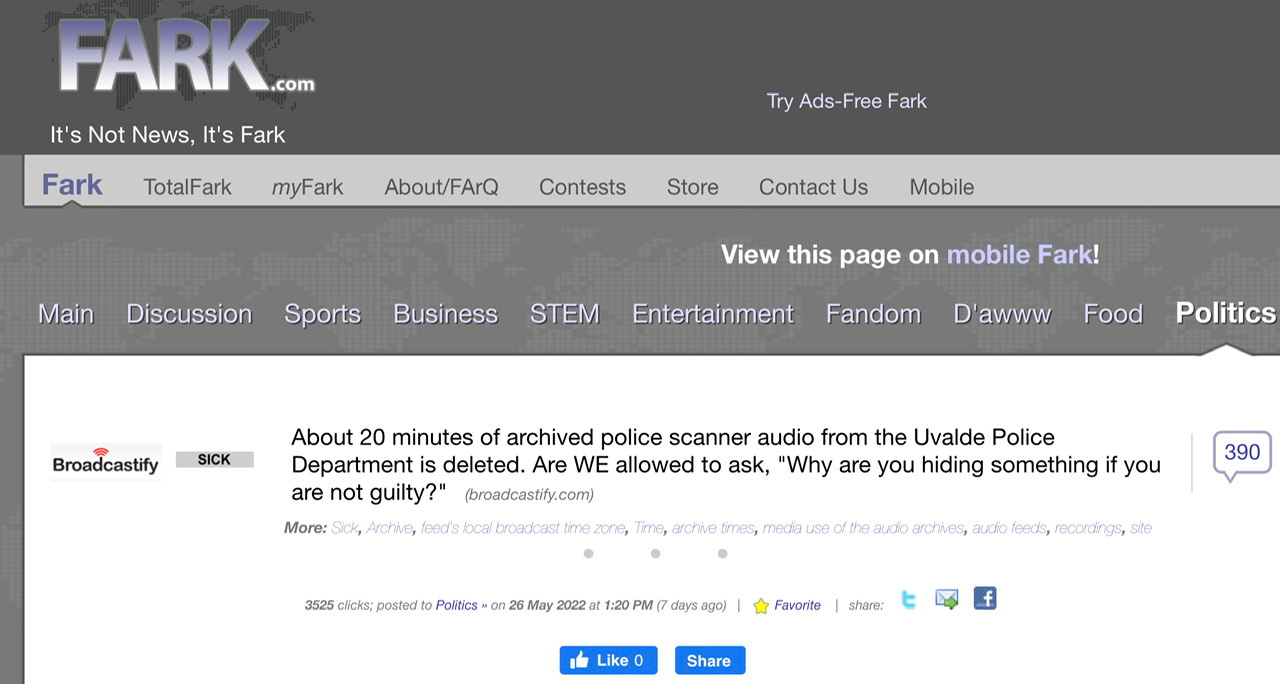The width and height of the screenshot is (1280, 684).
Task: Click the SICK topic tag
Action: pos(214,460)
